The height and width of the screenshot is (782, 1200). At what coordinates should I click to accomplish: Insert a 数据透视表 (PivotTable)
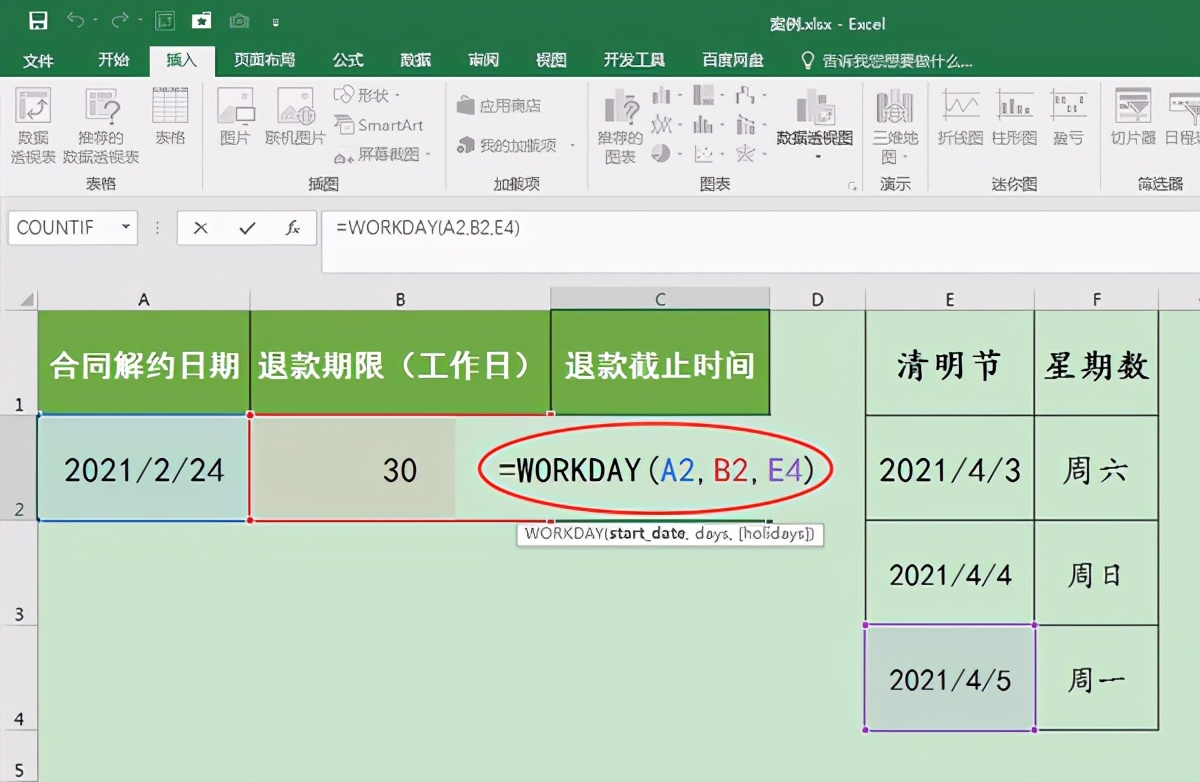(x=33, y=125)
